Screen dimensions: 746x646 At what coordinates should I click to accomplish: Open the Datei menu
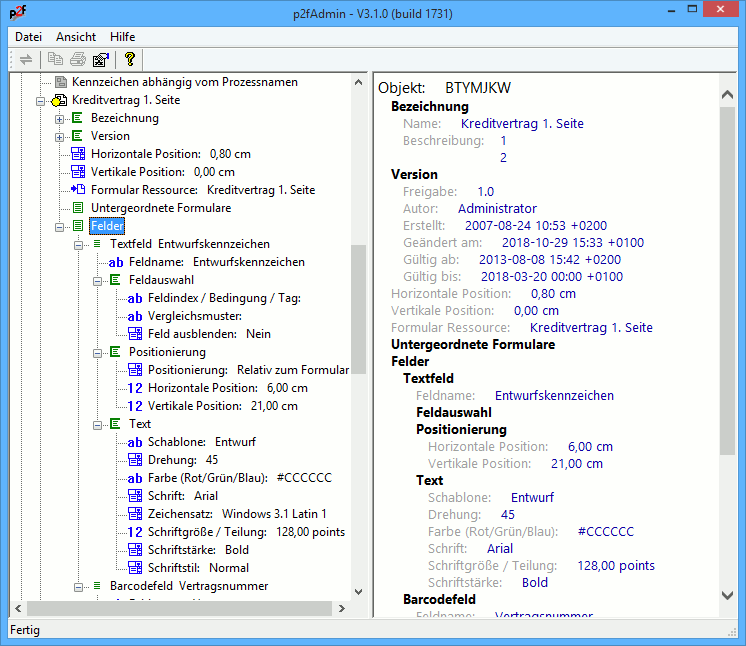click(28, 36)
